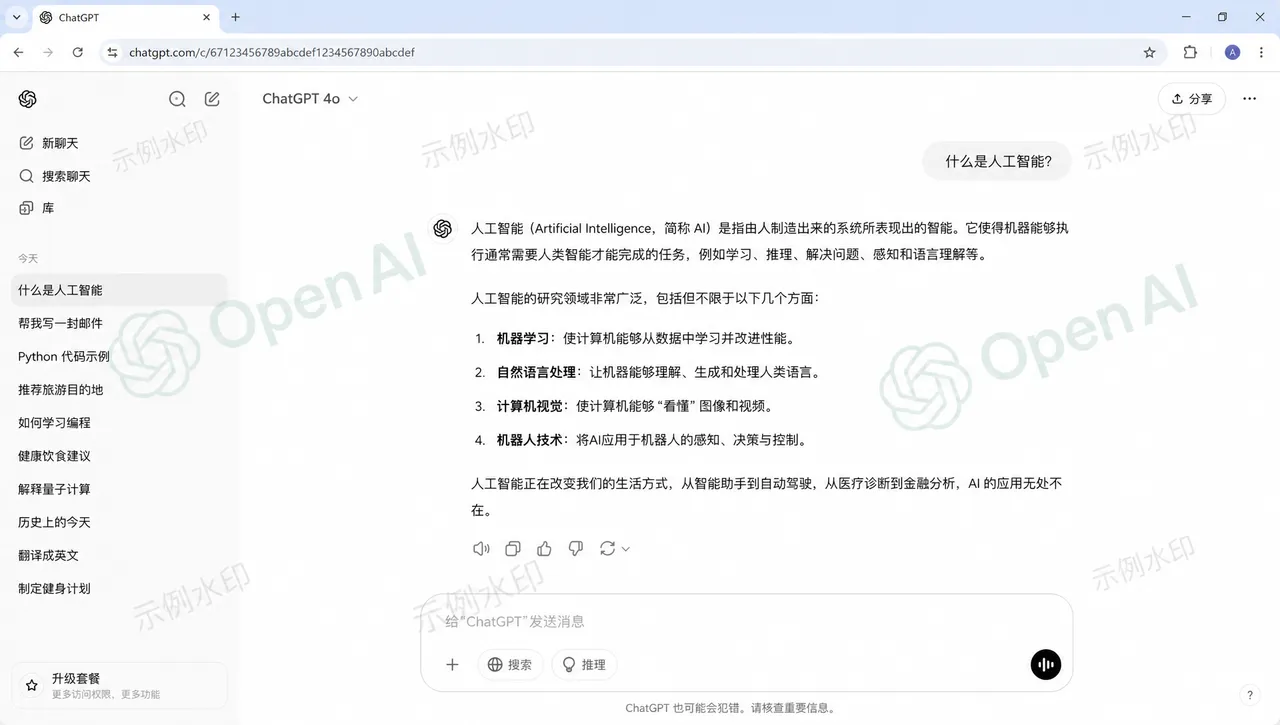Image resolution: width=1280 pixels, height=725 pixels.
Task: Open the browser tab search chevron
Action: pos(16,17)
